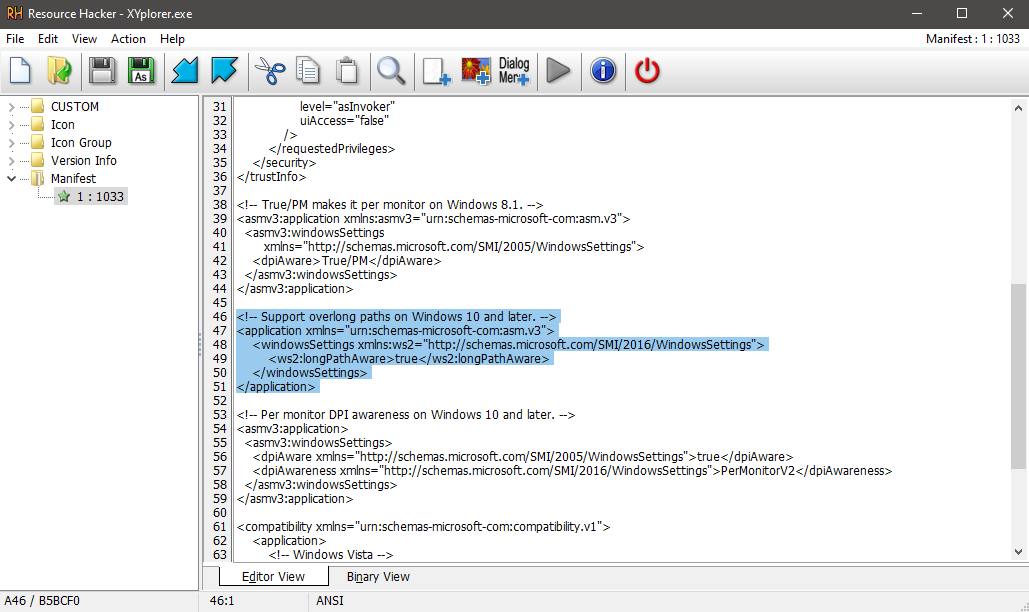Click the New blank file icon
Viewport: 1029px width, 612px height.
click(x=21, y=70)
